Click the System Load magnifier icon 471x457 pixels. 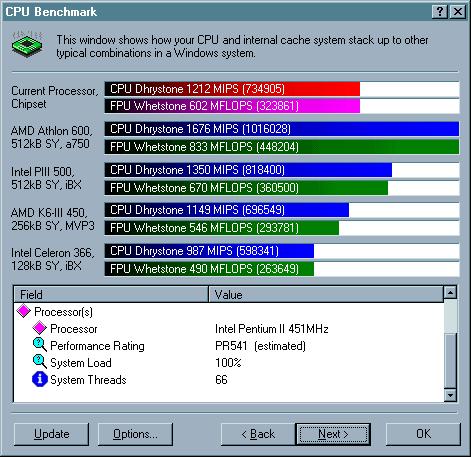click(x=40, y=362)
